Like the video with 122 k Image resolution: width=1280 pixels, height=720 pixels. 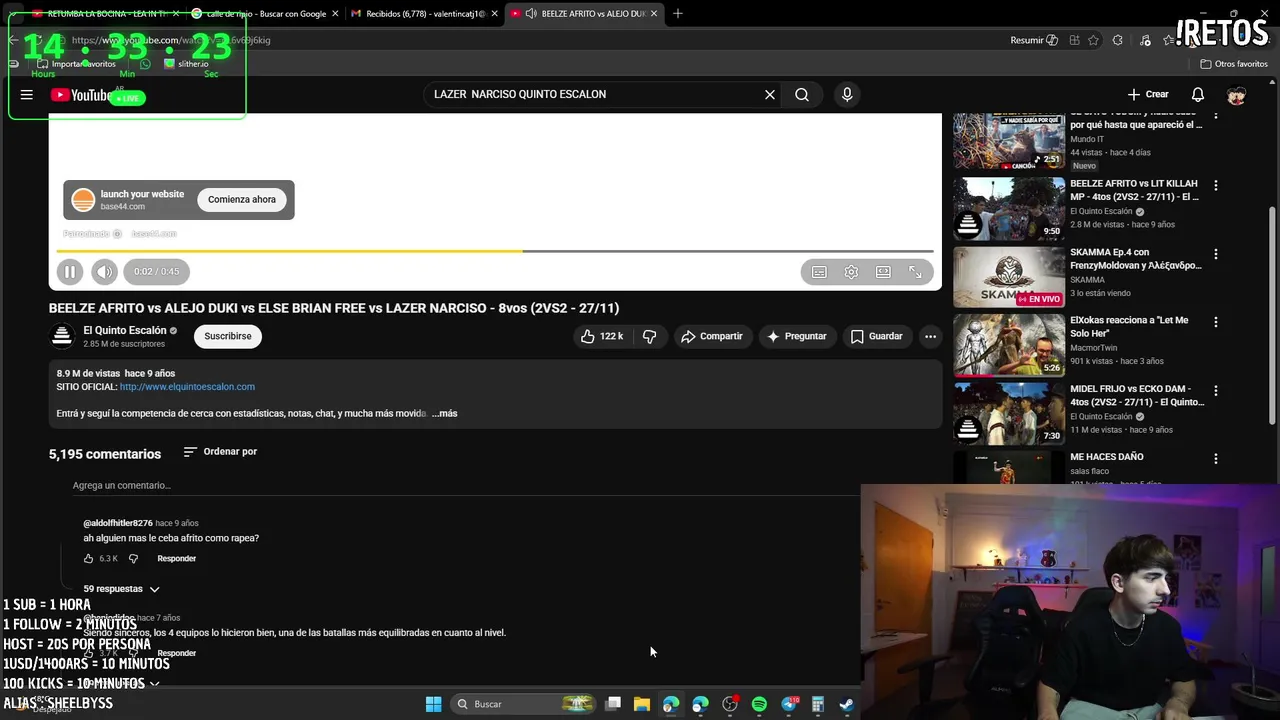[602, 336]
